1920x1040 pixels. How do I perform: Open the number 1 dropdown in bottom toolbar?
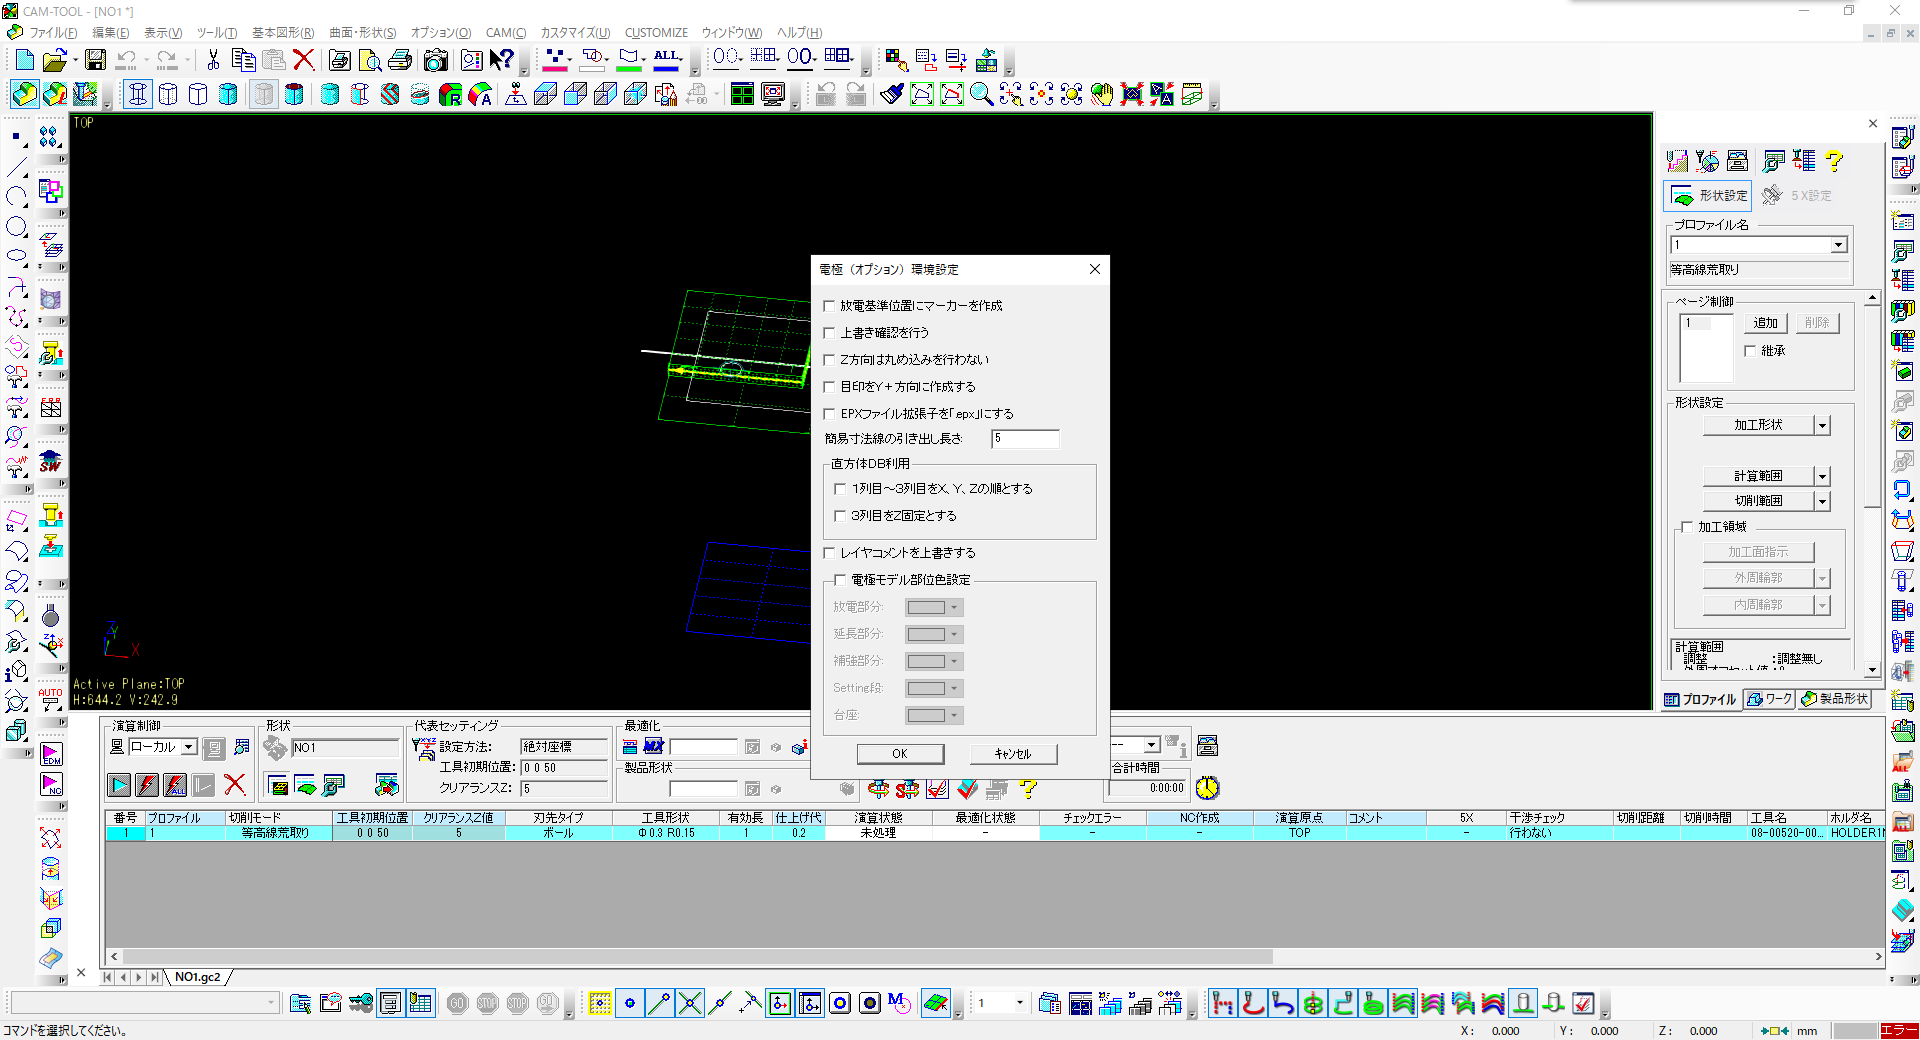(x=1019, y=1003)
